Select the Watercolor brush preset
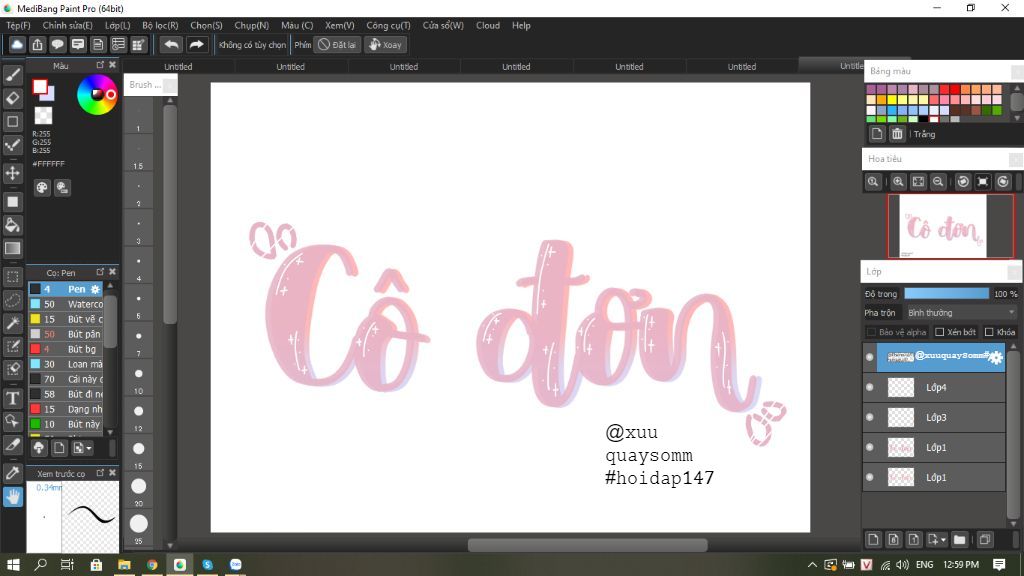Screen dimensions: 1024x576 pyautogui.click(x=65, y=304)
